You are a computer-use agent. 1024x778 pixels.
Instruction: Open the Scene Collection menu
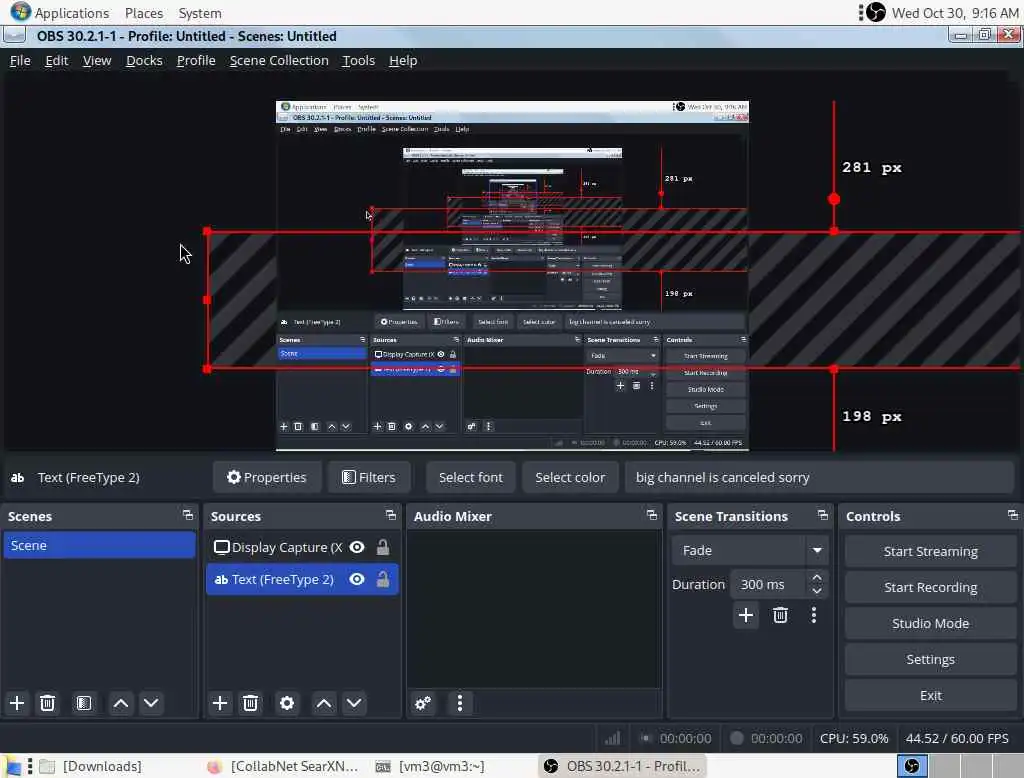(279, 61)
